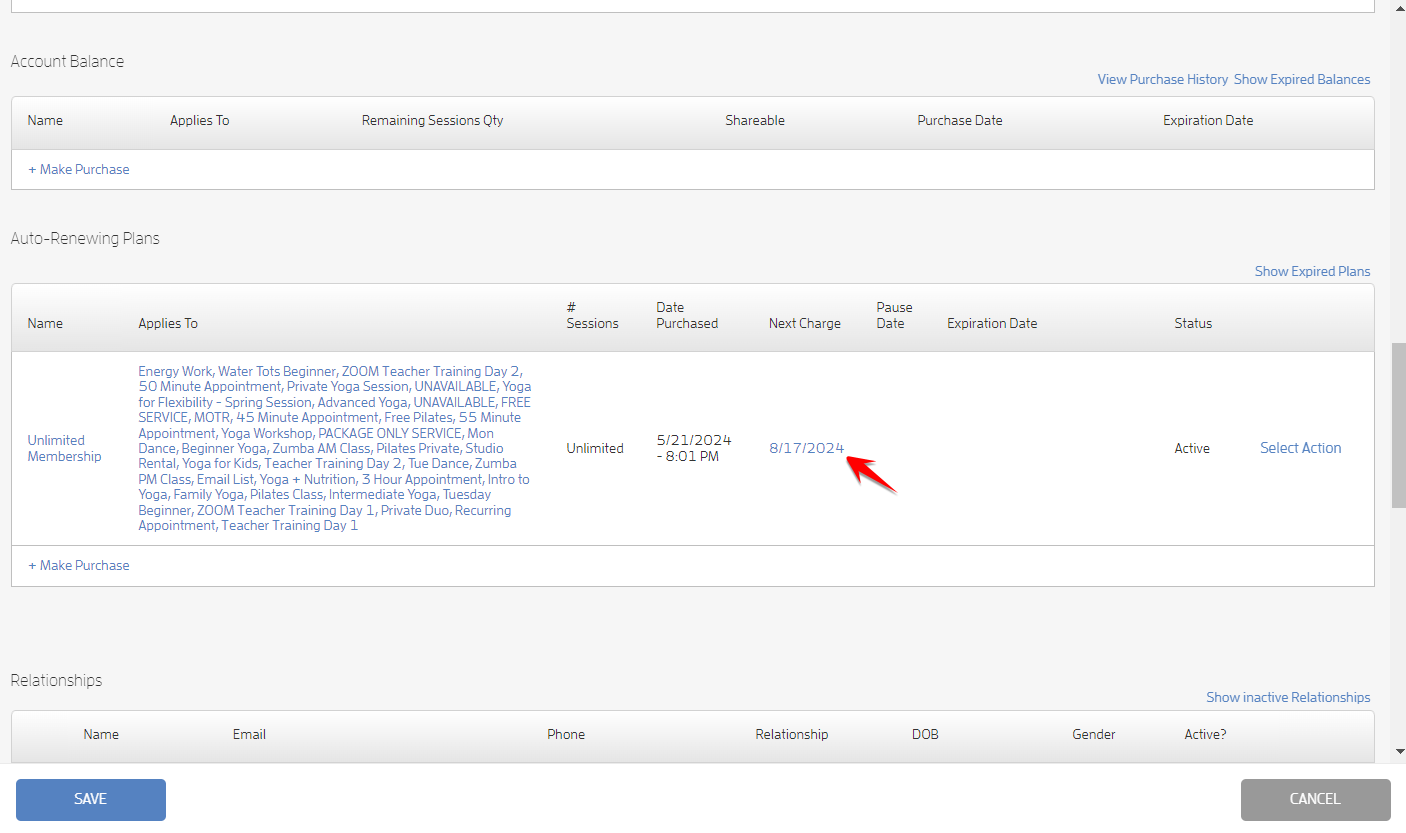This screenshot has height=833, width=1406.
Task: Open Select Action for Unlimited Membership
Action: (x=1300, y=448)
